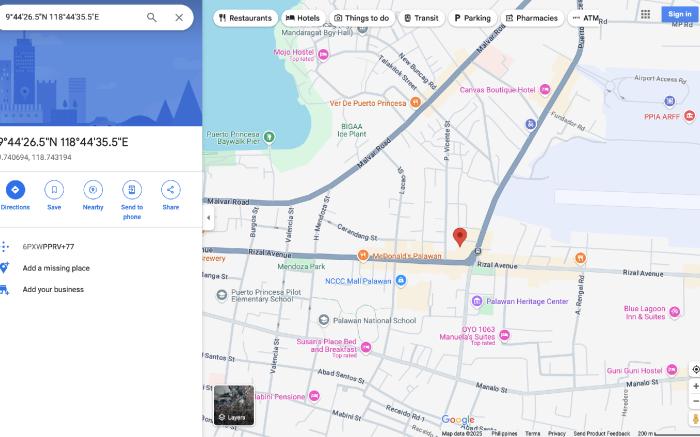
Task: Save this location with the bookmark icon
Action: [54, 190]
